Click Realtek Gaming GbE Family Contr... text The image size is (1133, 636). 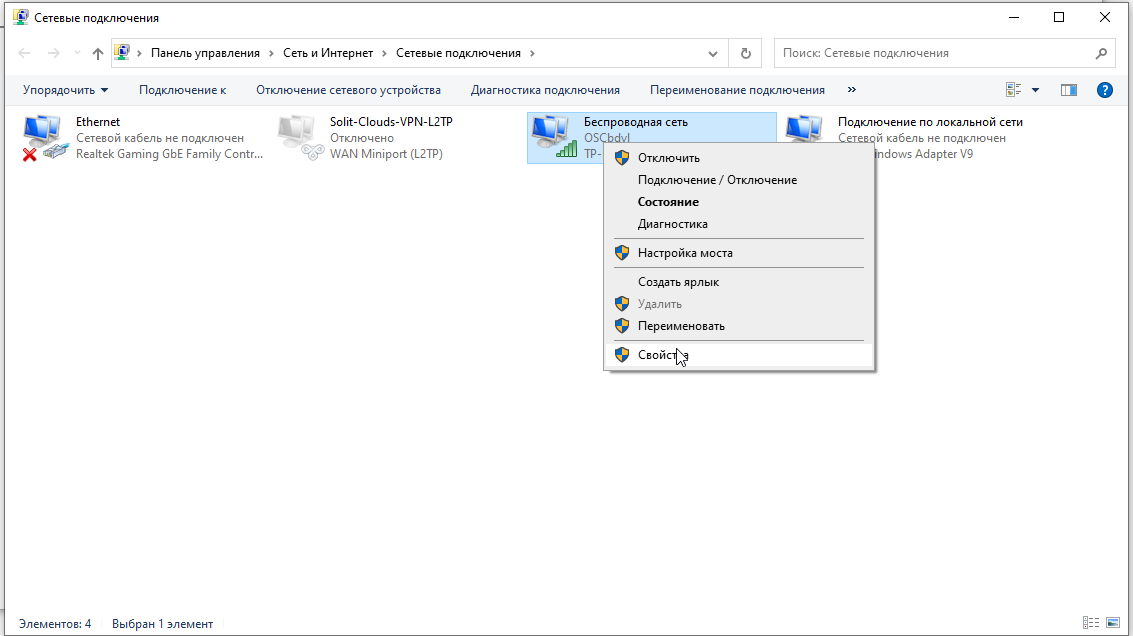169,153
